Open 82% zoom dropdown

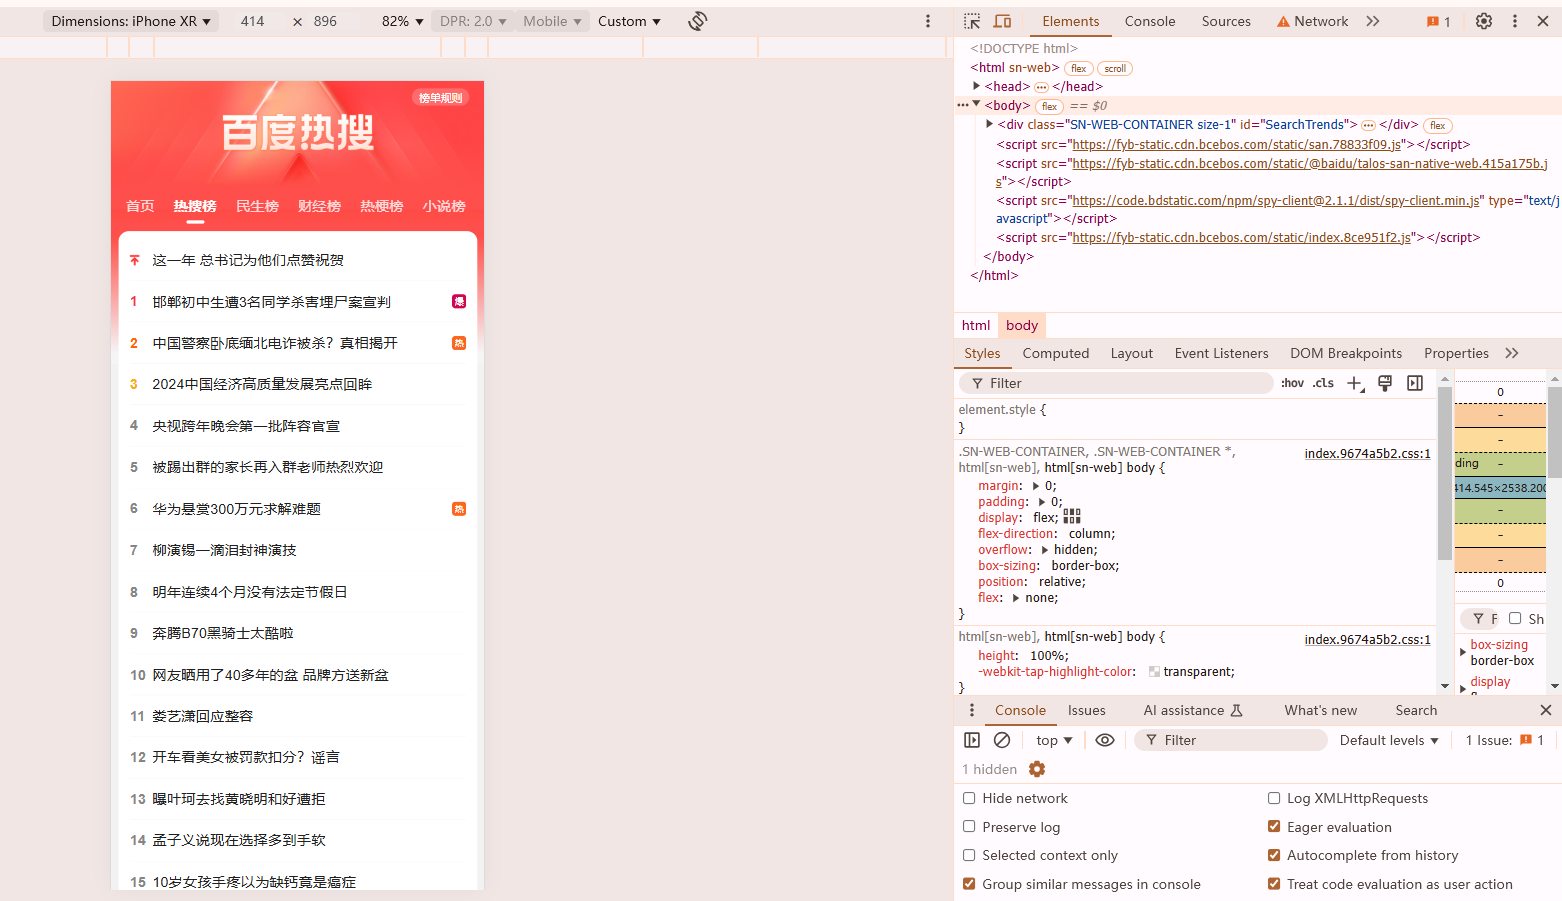pyautogui.click(x=402, y=21)
